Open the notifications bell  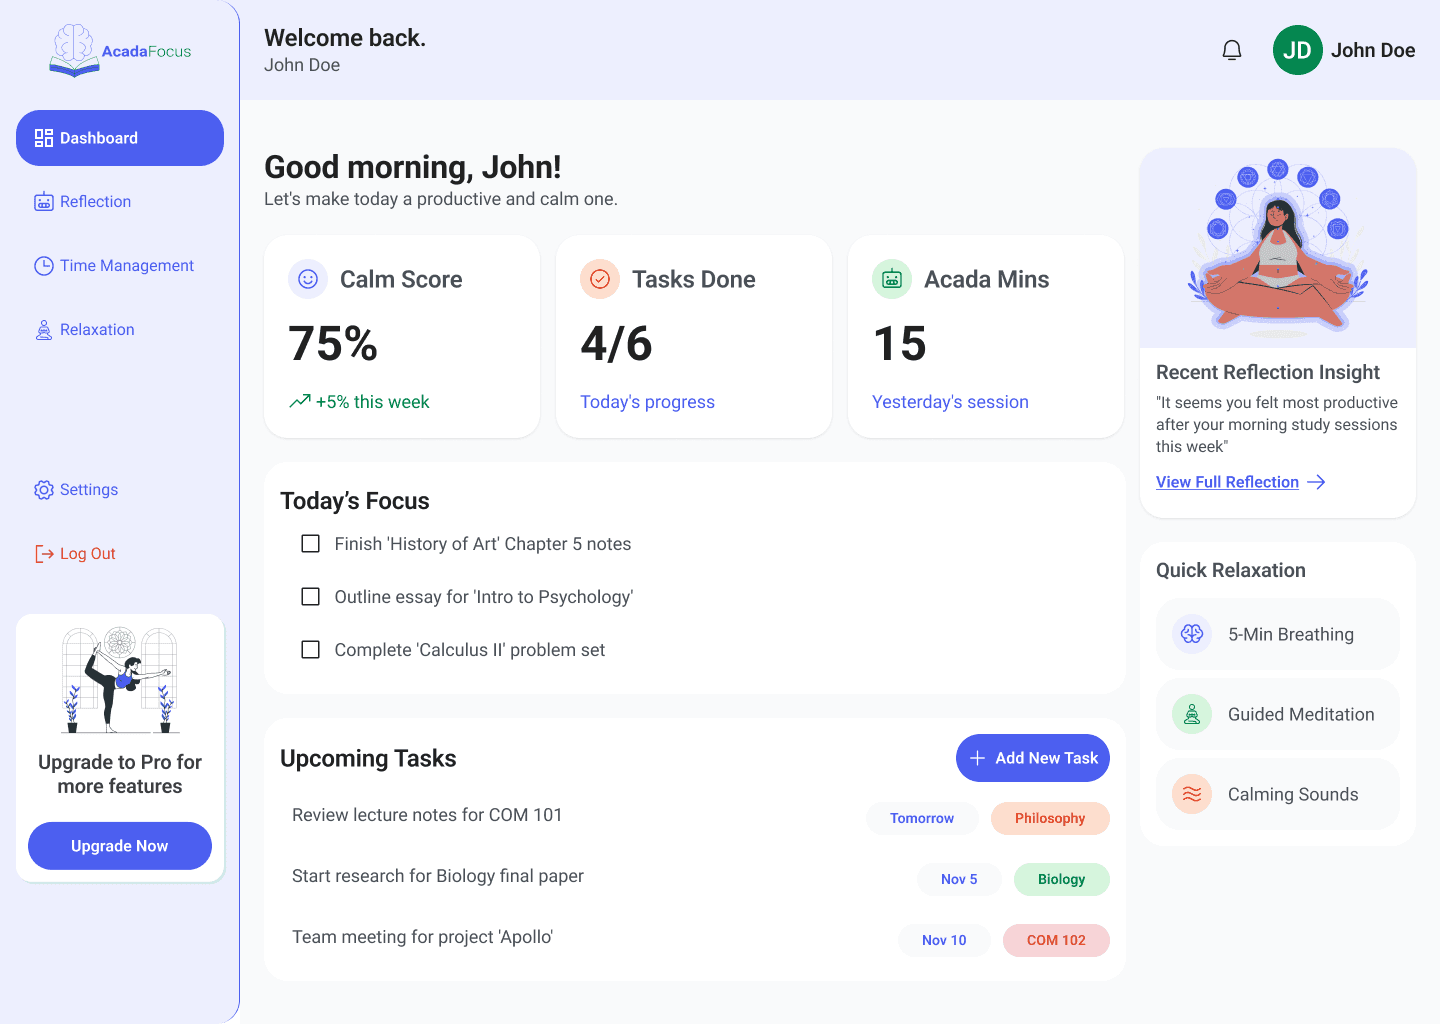coord(1232,50)
